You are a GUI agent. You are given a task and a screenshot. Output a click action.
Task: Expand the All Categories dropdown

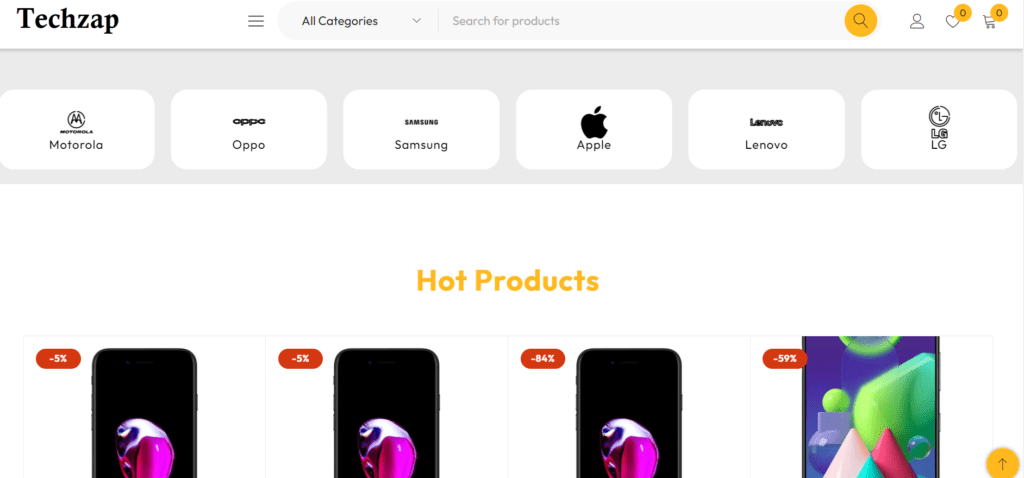click(x=360, y=21)
